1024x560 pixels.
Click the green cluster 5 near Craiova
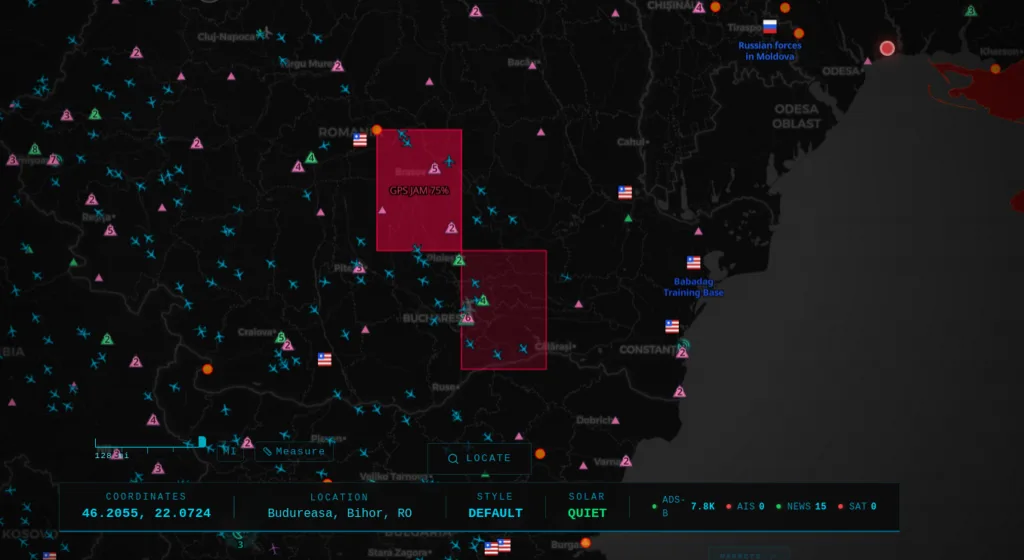coord(280,337)
